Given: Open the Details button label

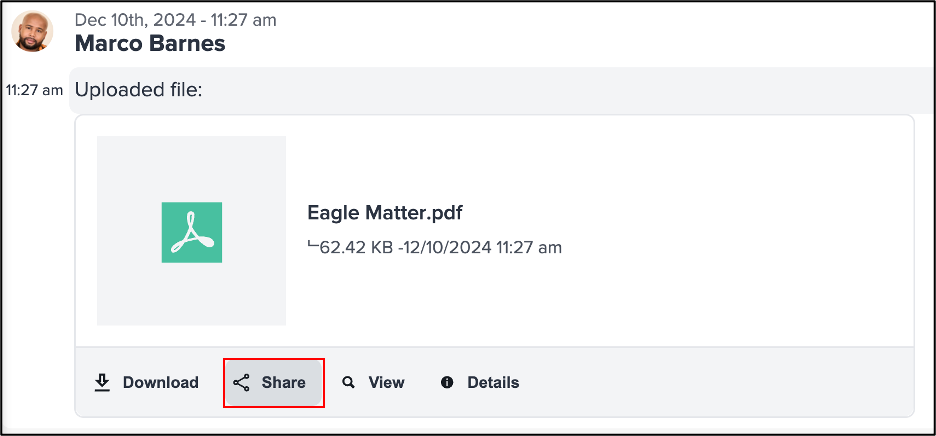Looking at the screenshot, I should [x=493, y=382].
